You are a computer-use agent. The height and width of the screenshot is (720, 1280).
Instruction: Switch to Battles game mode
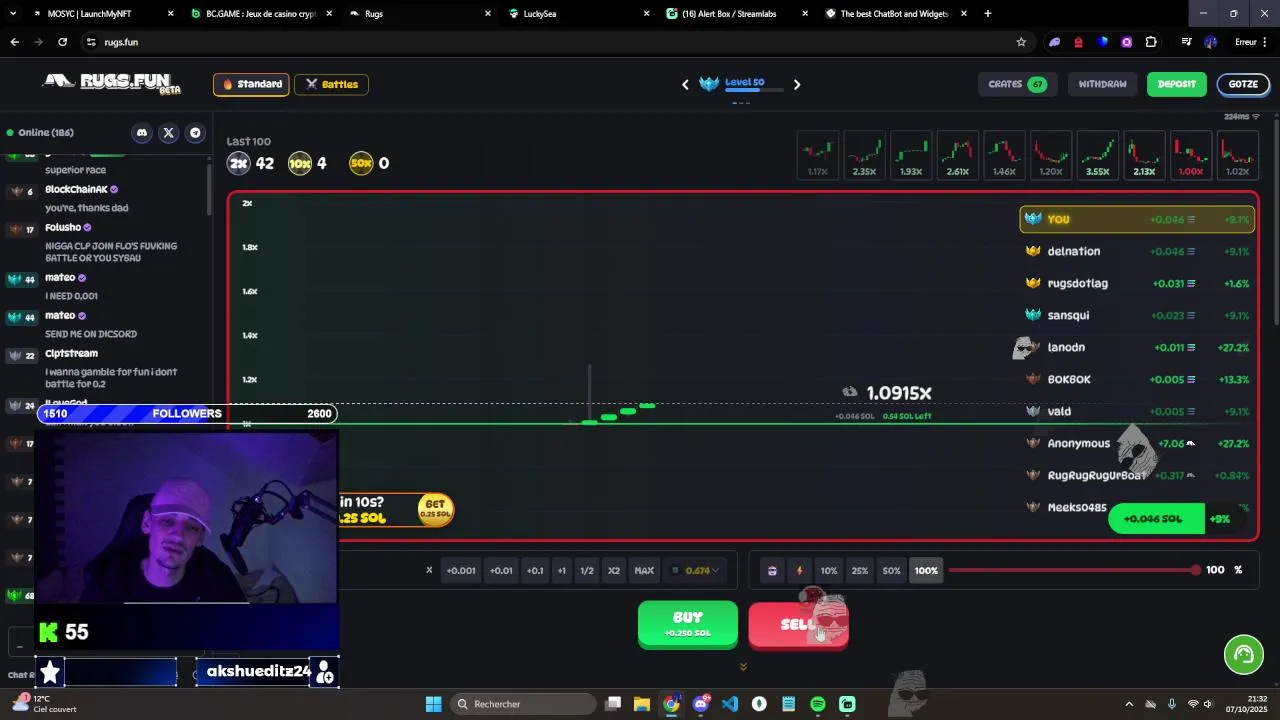(x=331, y=84)
